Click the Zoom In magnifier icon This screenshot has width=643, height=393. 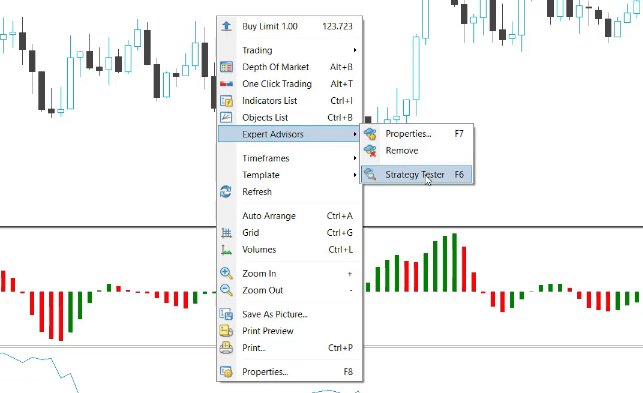point(226,273)
